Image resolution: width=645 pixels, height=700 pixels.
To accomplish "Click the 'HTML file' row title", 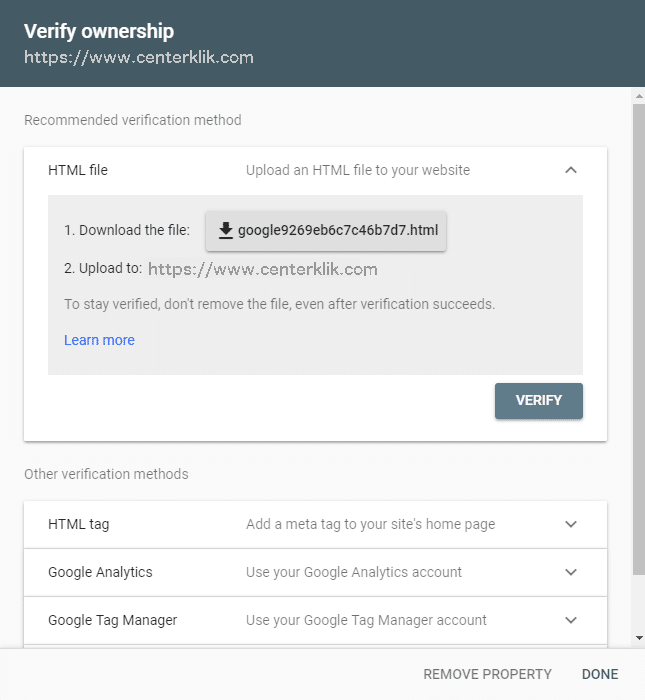I will (x=78, y=170).
